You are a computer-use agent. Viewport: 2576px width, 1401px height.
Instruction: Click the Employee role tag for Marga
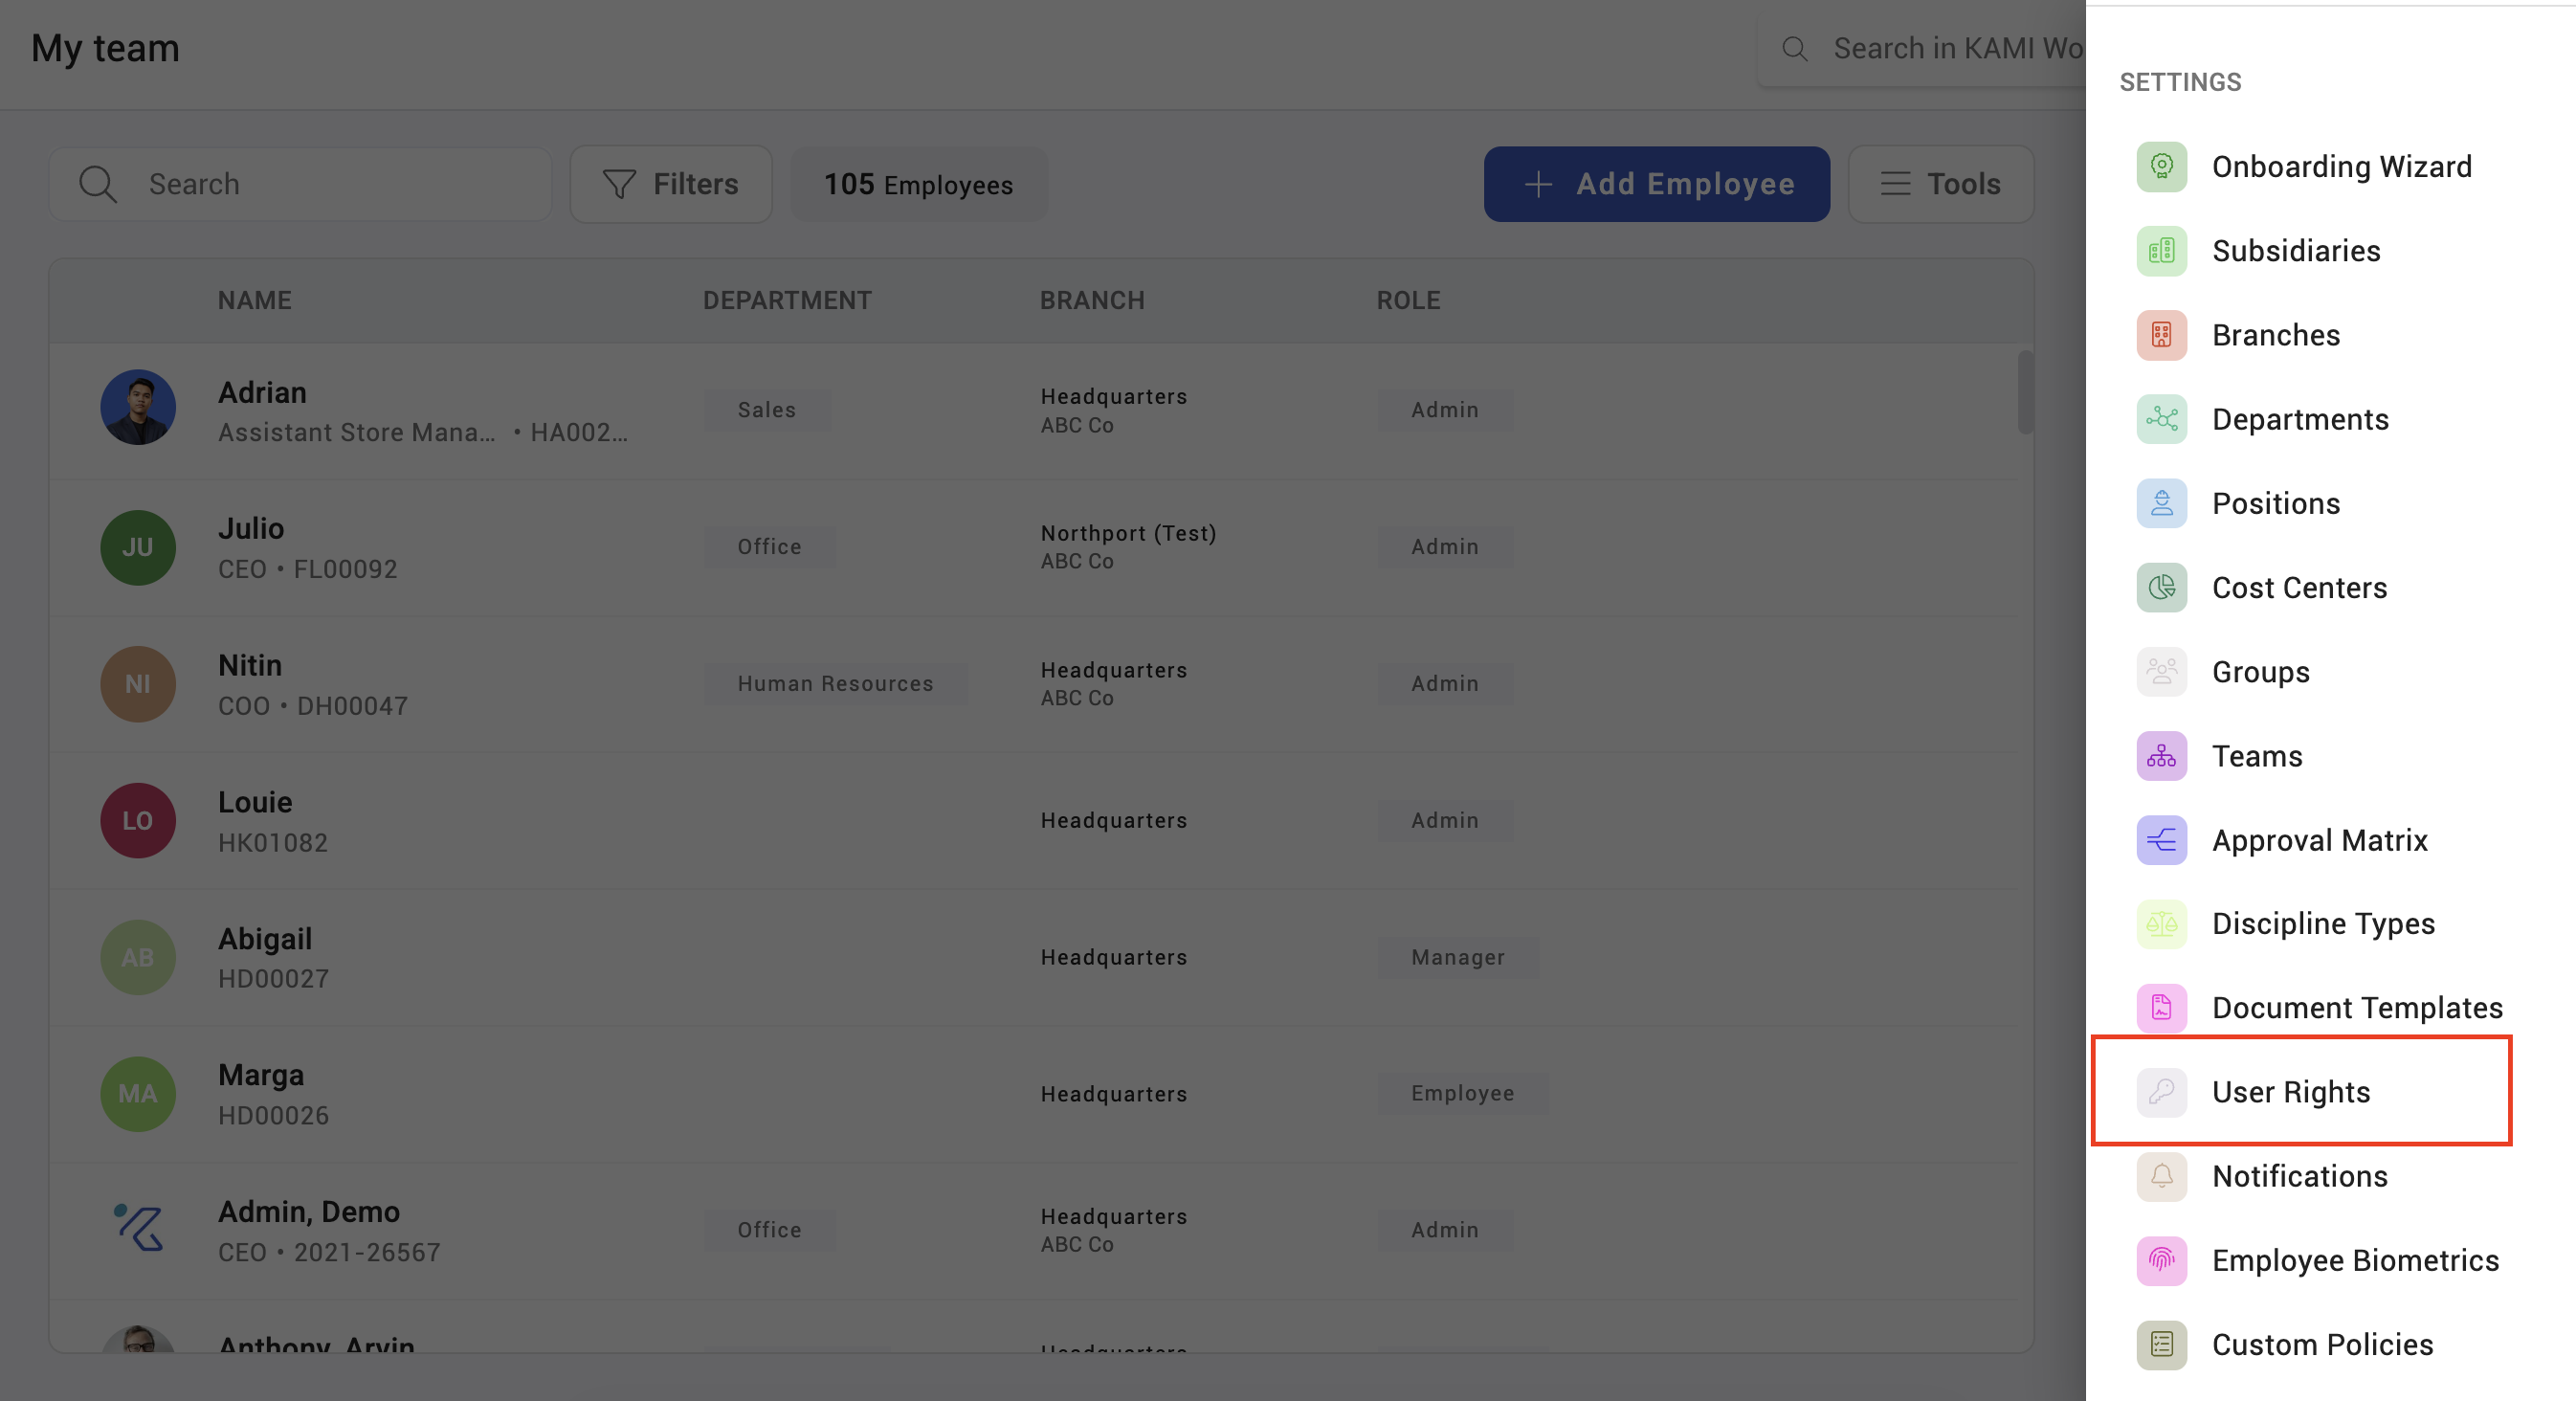(1462, 1093)
